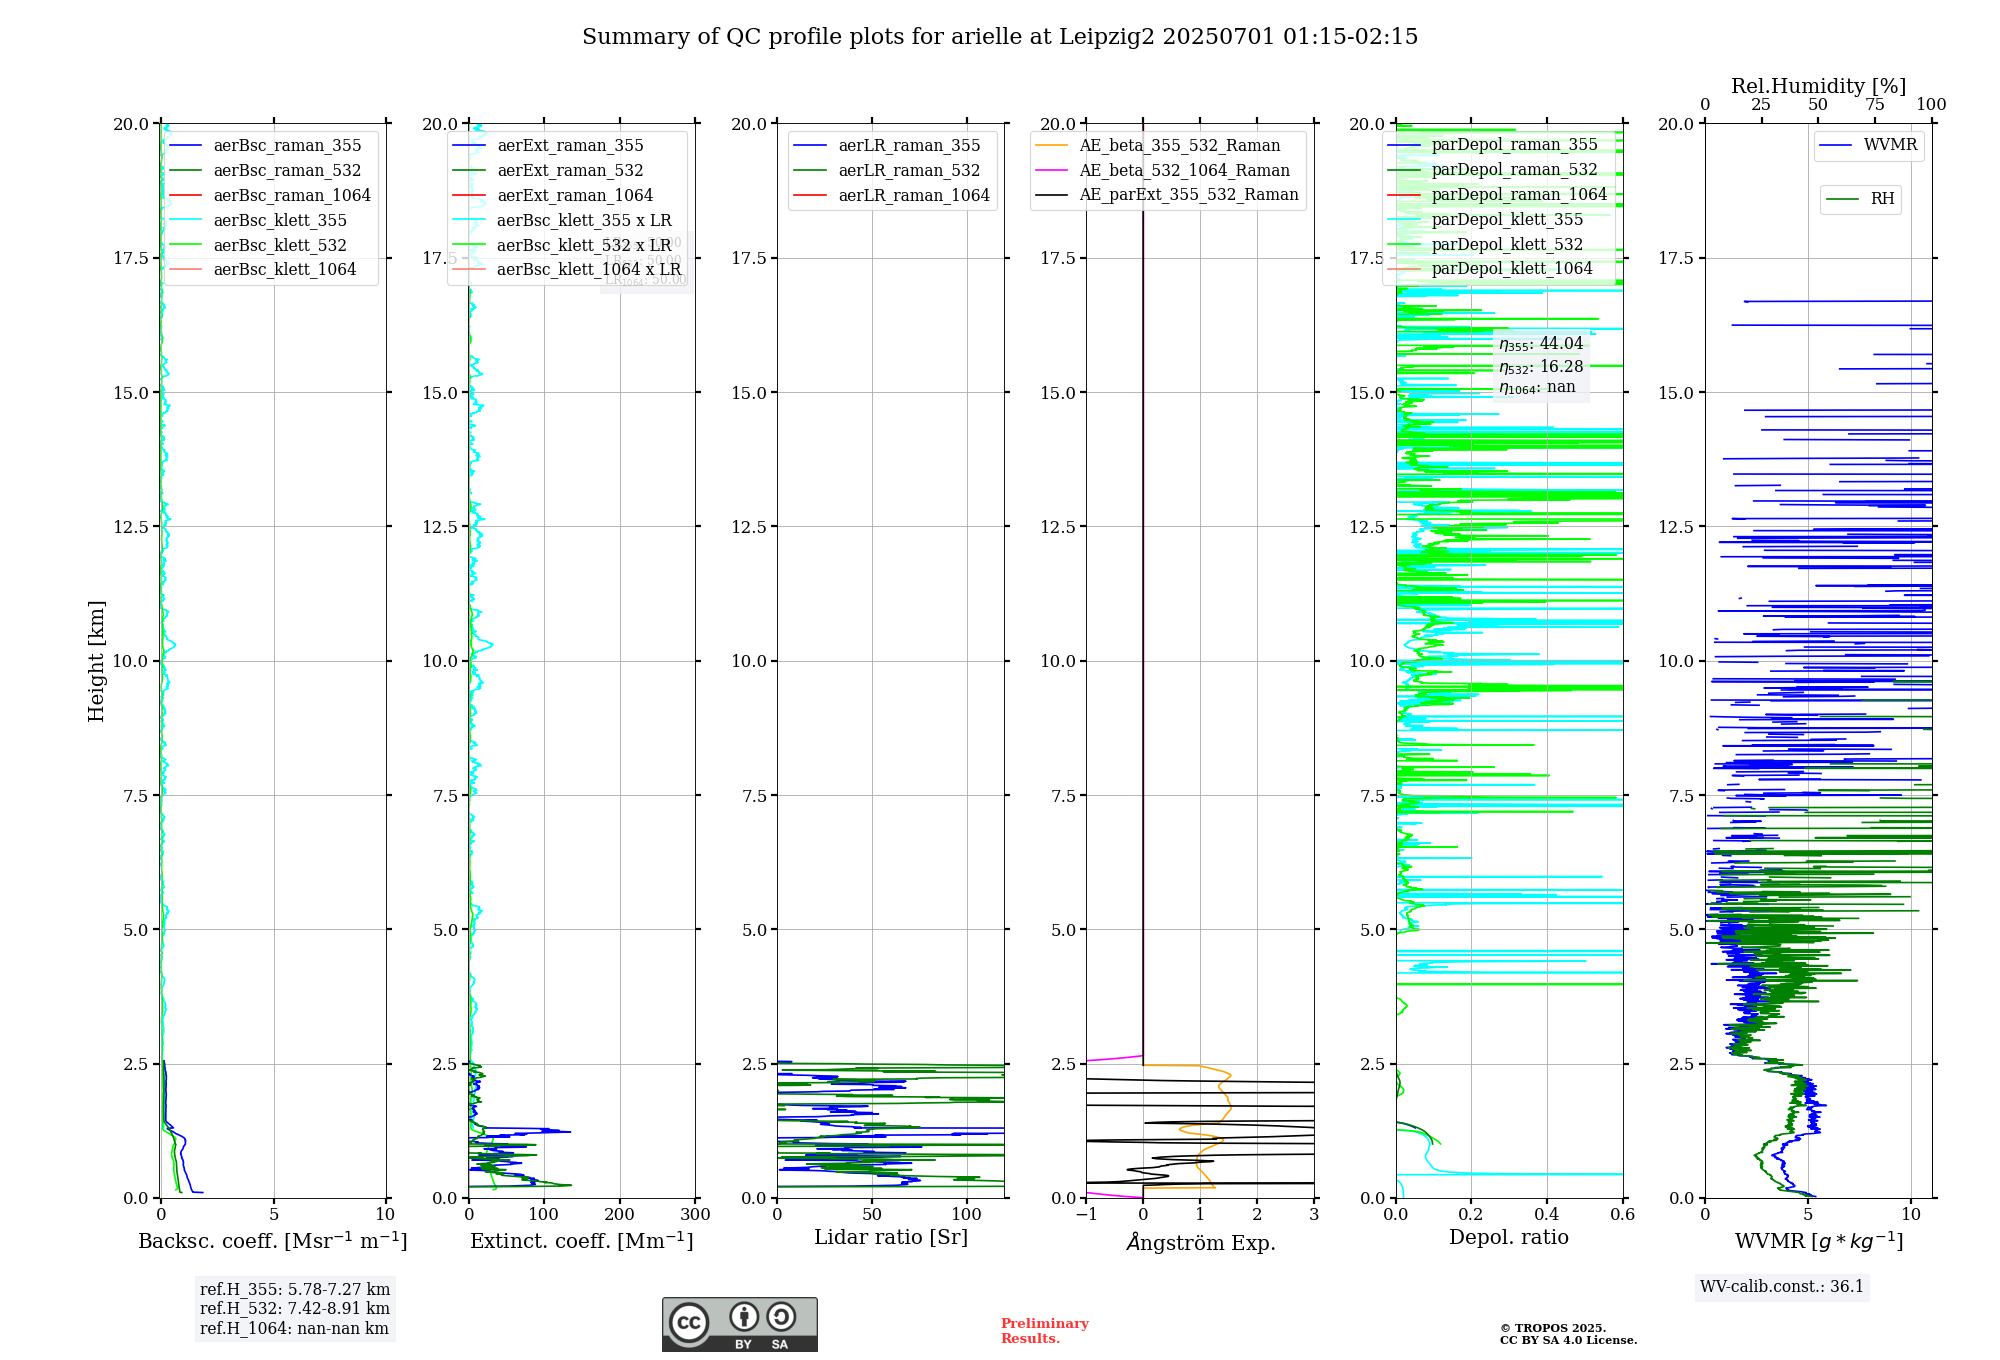Viewport: 2000px width, 1360px height.
Task: Click the Backsc. coeff. axis label
Action: coord(273,1241)
